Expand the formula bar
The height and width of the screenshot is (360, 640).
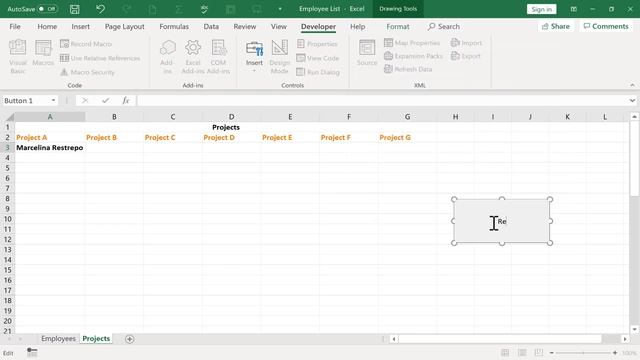click(632, 100)
